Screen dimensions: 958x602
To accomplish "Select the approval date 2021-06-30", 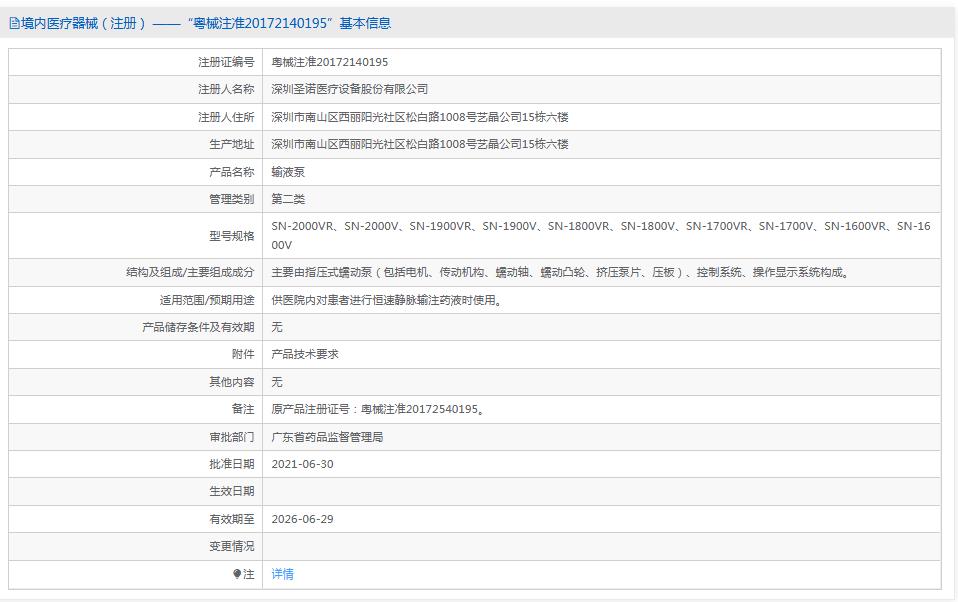I will [x=302, y=464].
